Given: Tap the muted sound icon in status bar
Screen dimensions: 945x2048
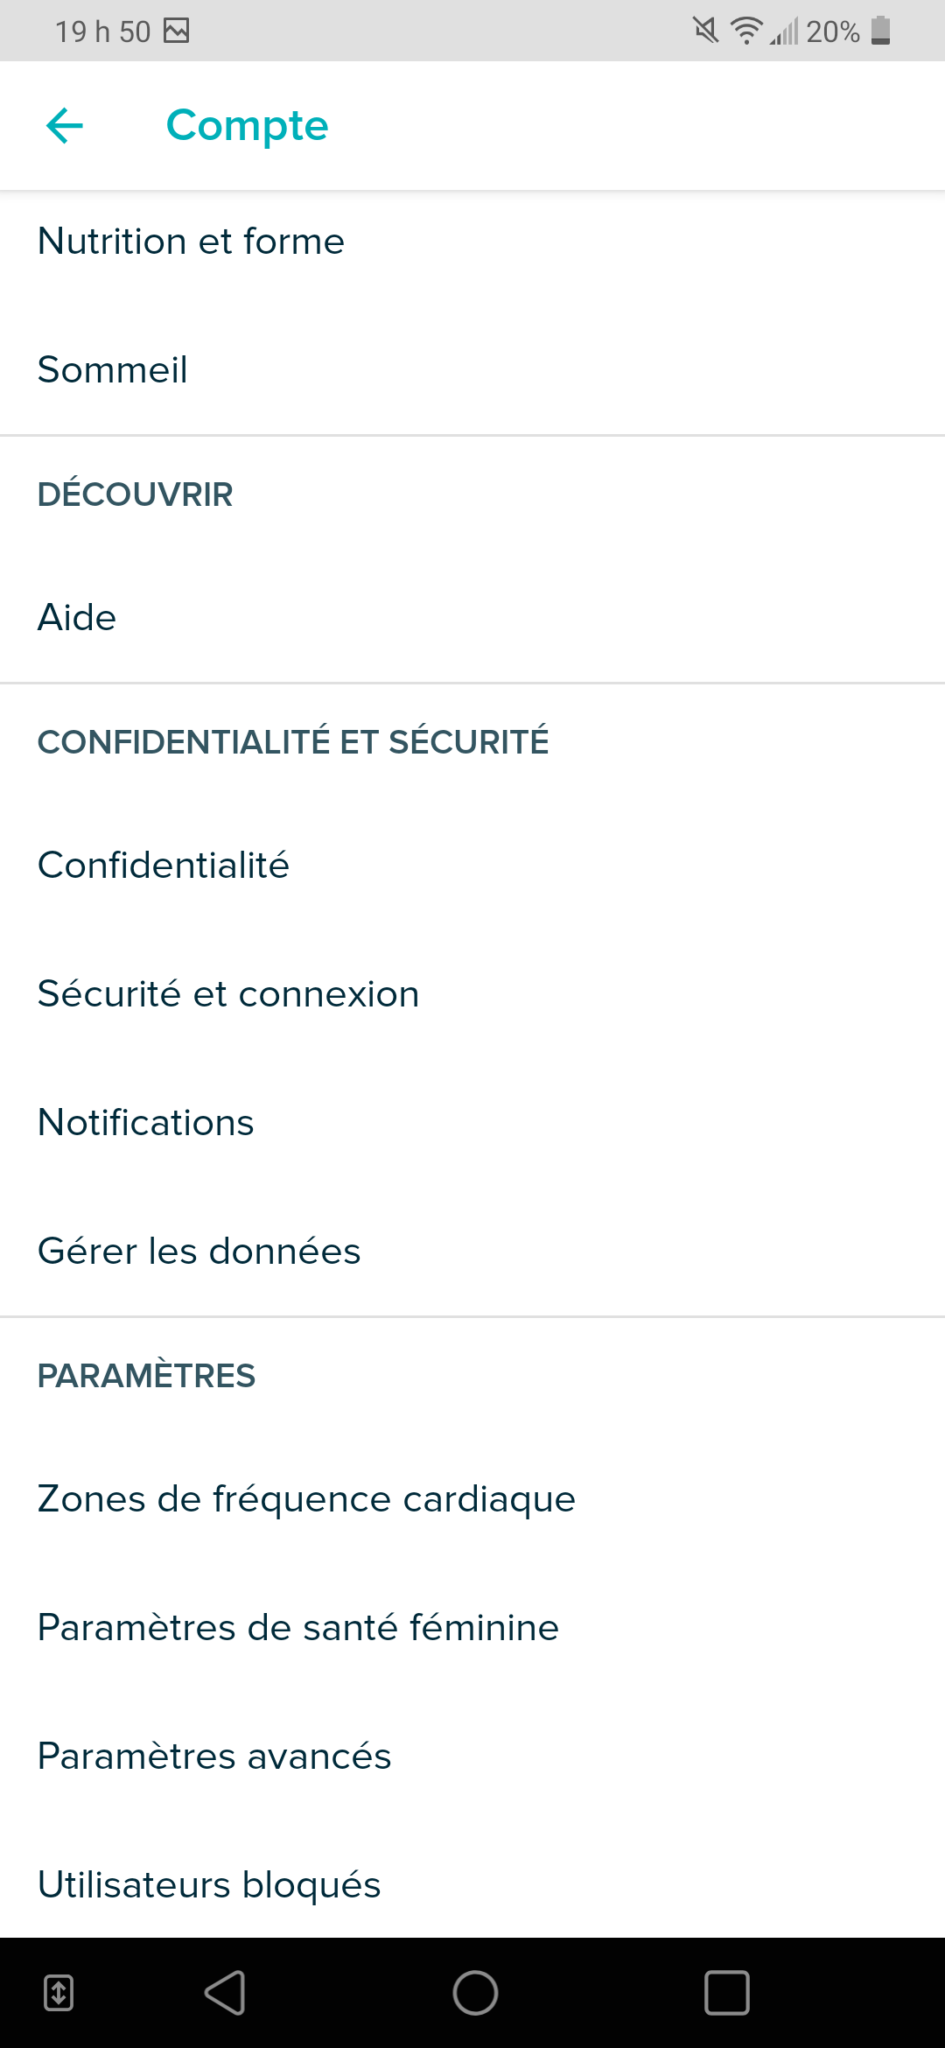Looking at the screenshot, I should 706,32.
